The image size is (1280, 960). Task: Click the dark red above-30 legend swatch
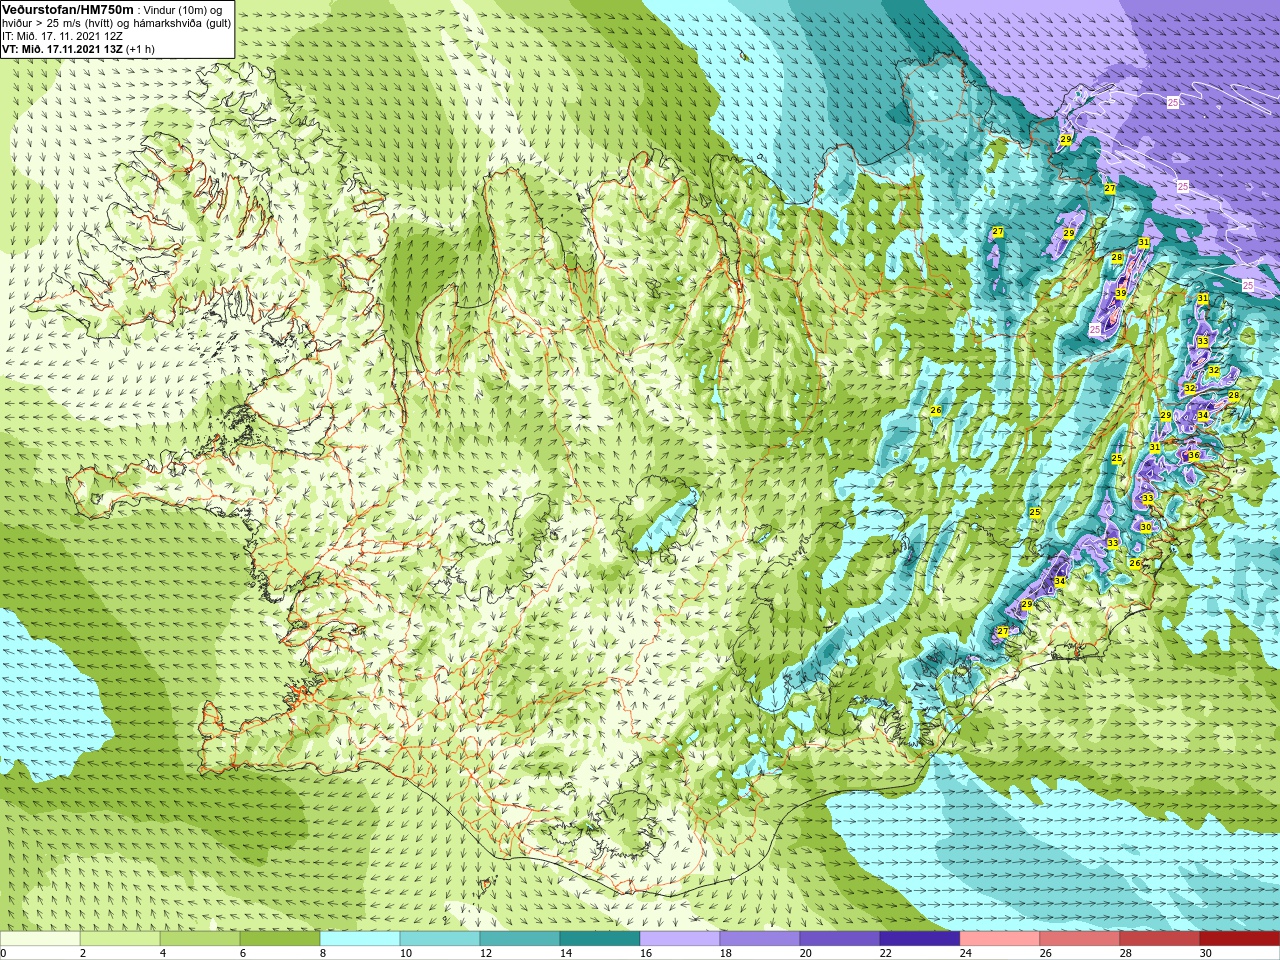(x=1239, y=939)
